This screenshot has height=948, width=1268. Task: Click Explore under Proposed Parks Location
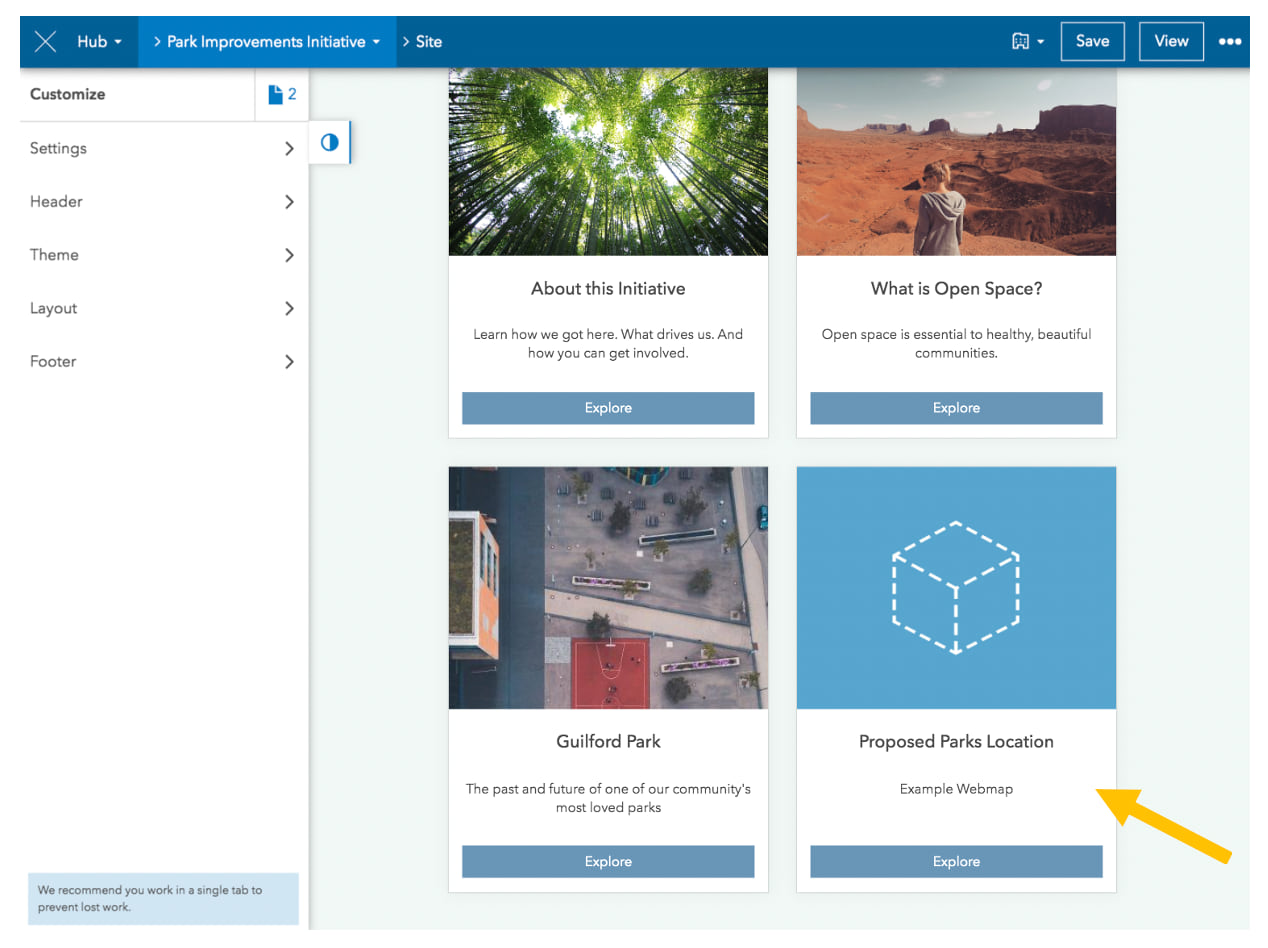956,861
